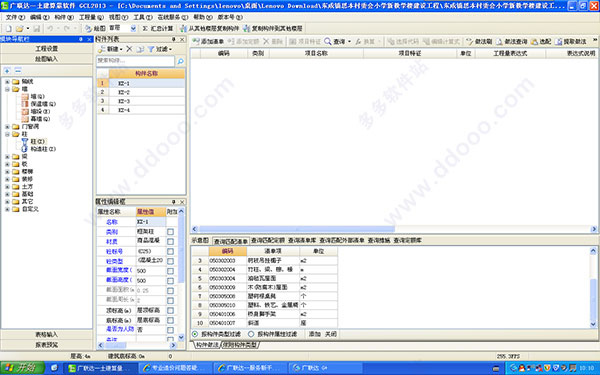Click 从其他楼层复制构件 toolbar item
This screenshot has width=600, height=375.
point(209,29)
